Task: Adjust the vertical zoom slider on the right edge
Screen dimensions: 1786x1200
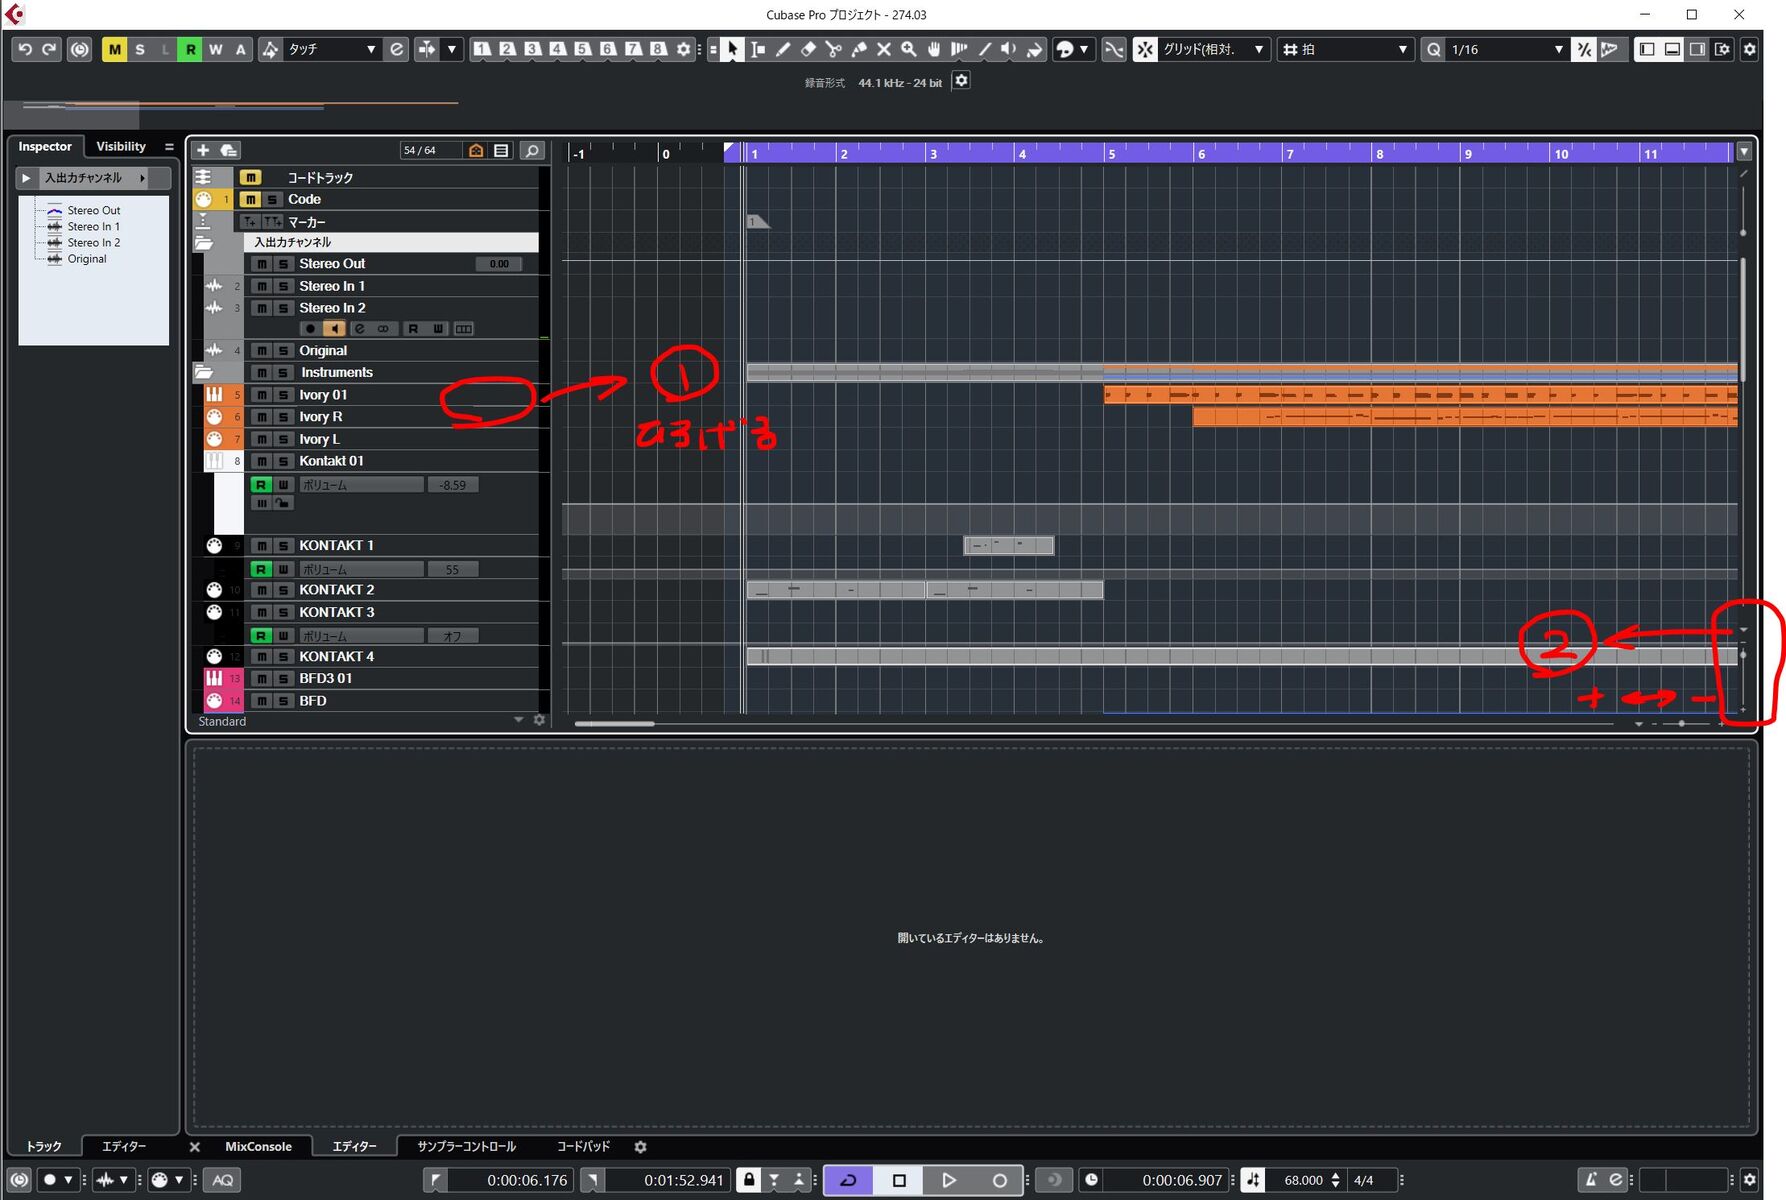Action: (x=1743, y=655)
